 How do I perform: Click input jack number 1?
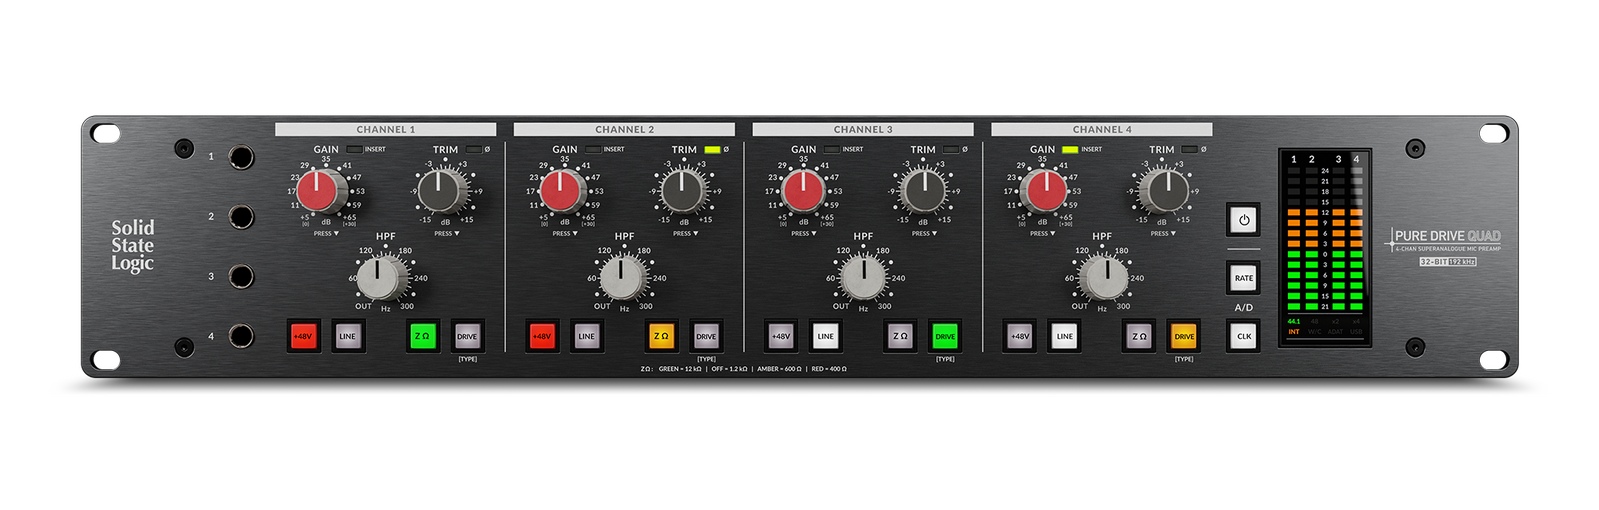tap(241, 157)
